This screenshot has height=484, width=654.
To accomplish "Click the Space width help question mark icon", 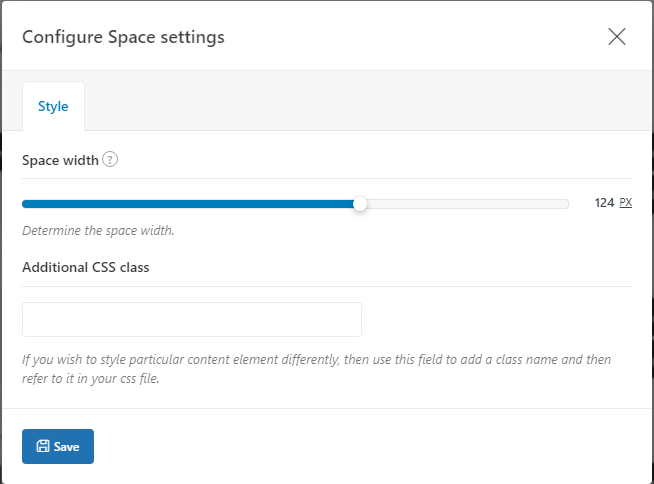I will [110, 159].
